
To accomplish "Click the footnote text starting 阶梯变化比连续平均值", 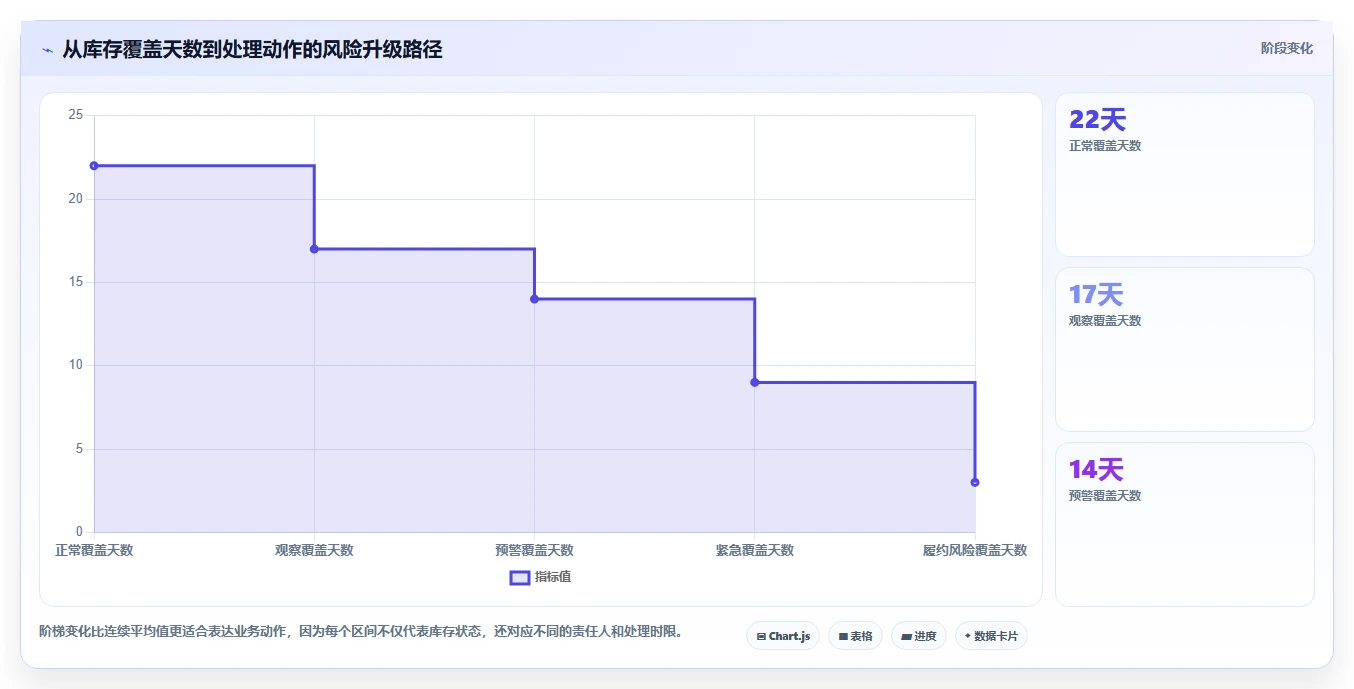I will [361, 631].
